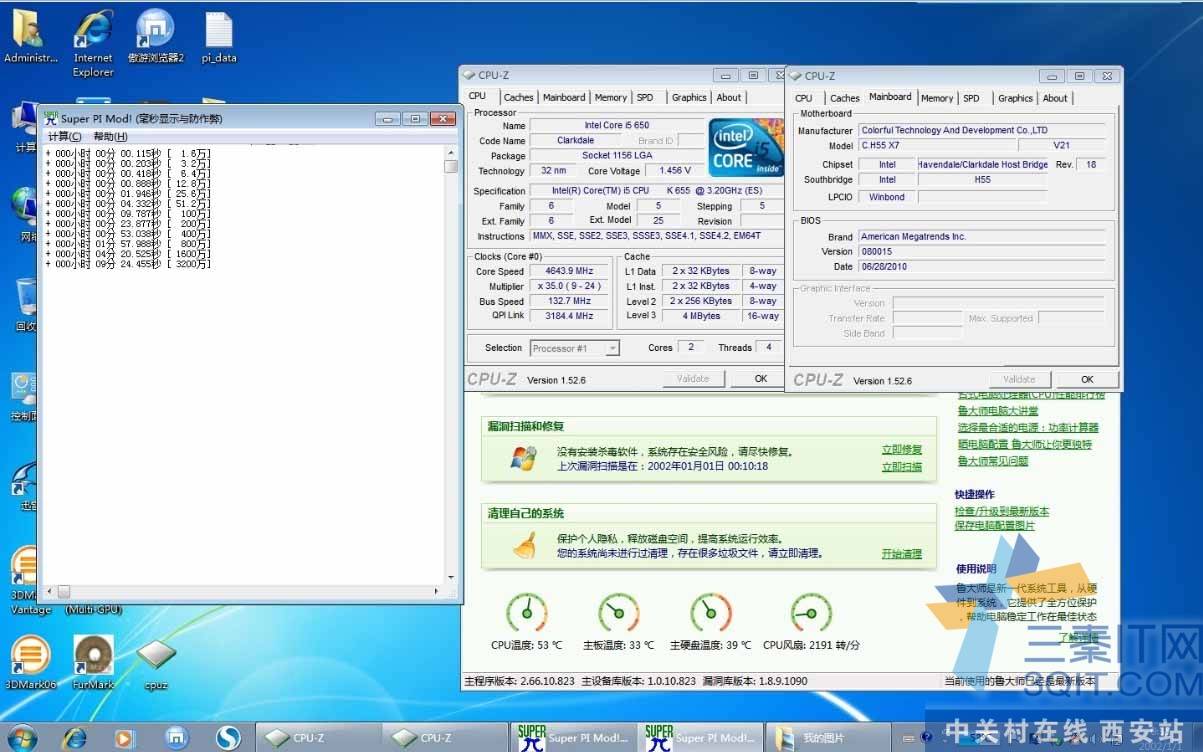Screen dimensions: 1203x752
Task: Switch to Memory tab in left CPU-Z
Action: pyautogui.click(x=611, y=98)
